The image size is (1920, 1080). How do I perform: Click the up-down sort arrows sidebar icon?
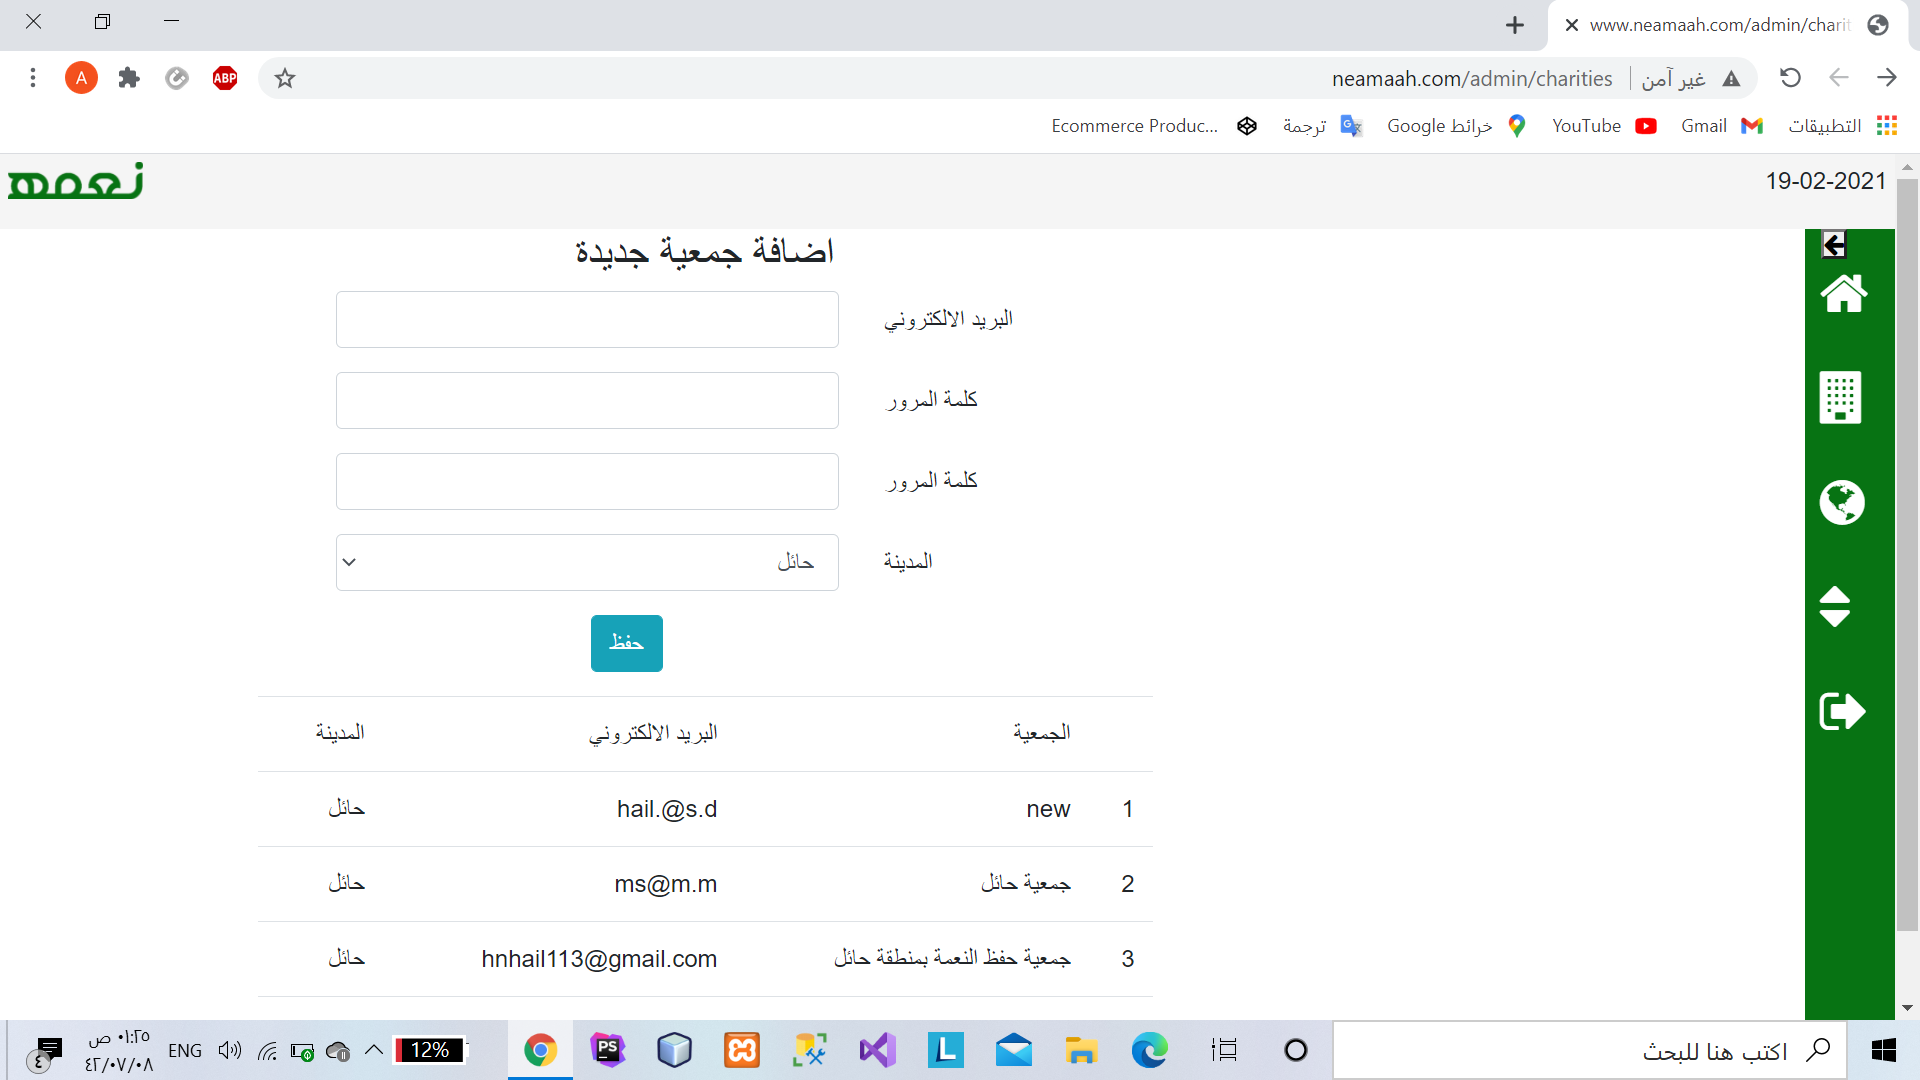[1834, 607]
